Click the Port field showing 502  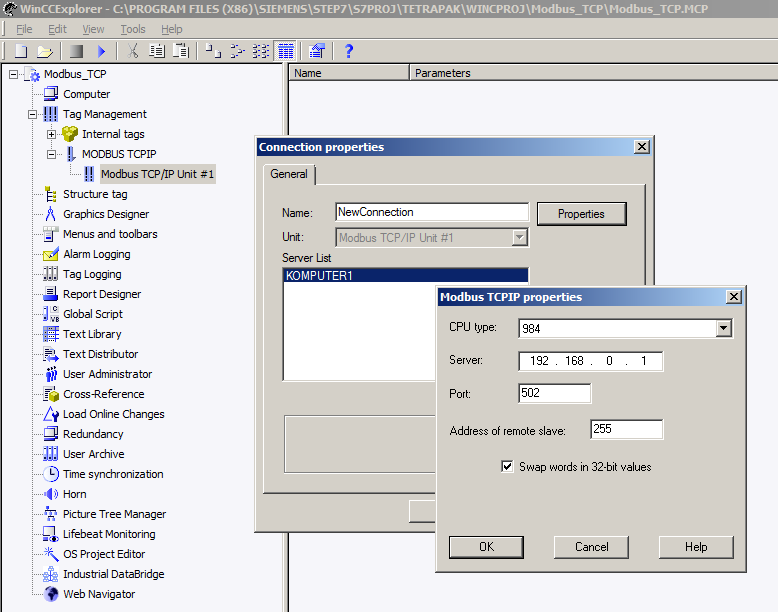click(x=554, y=393)
